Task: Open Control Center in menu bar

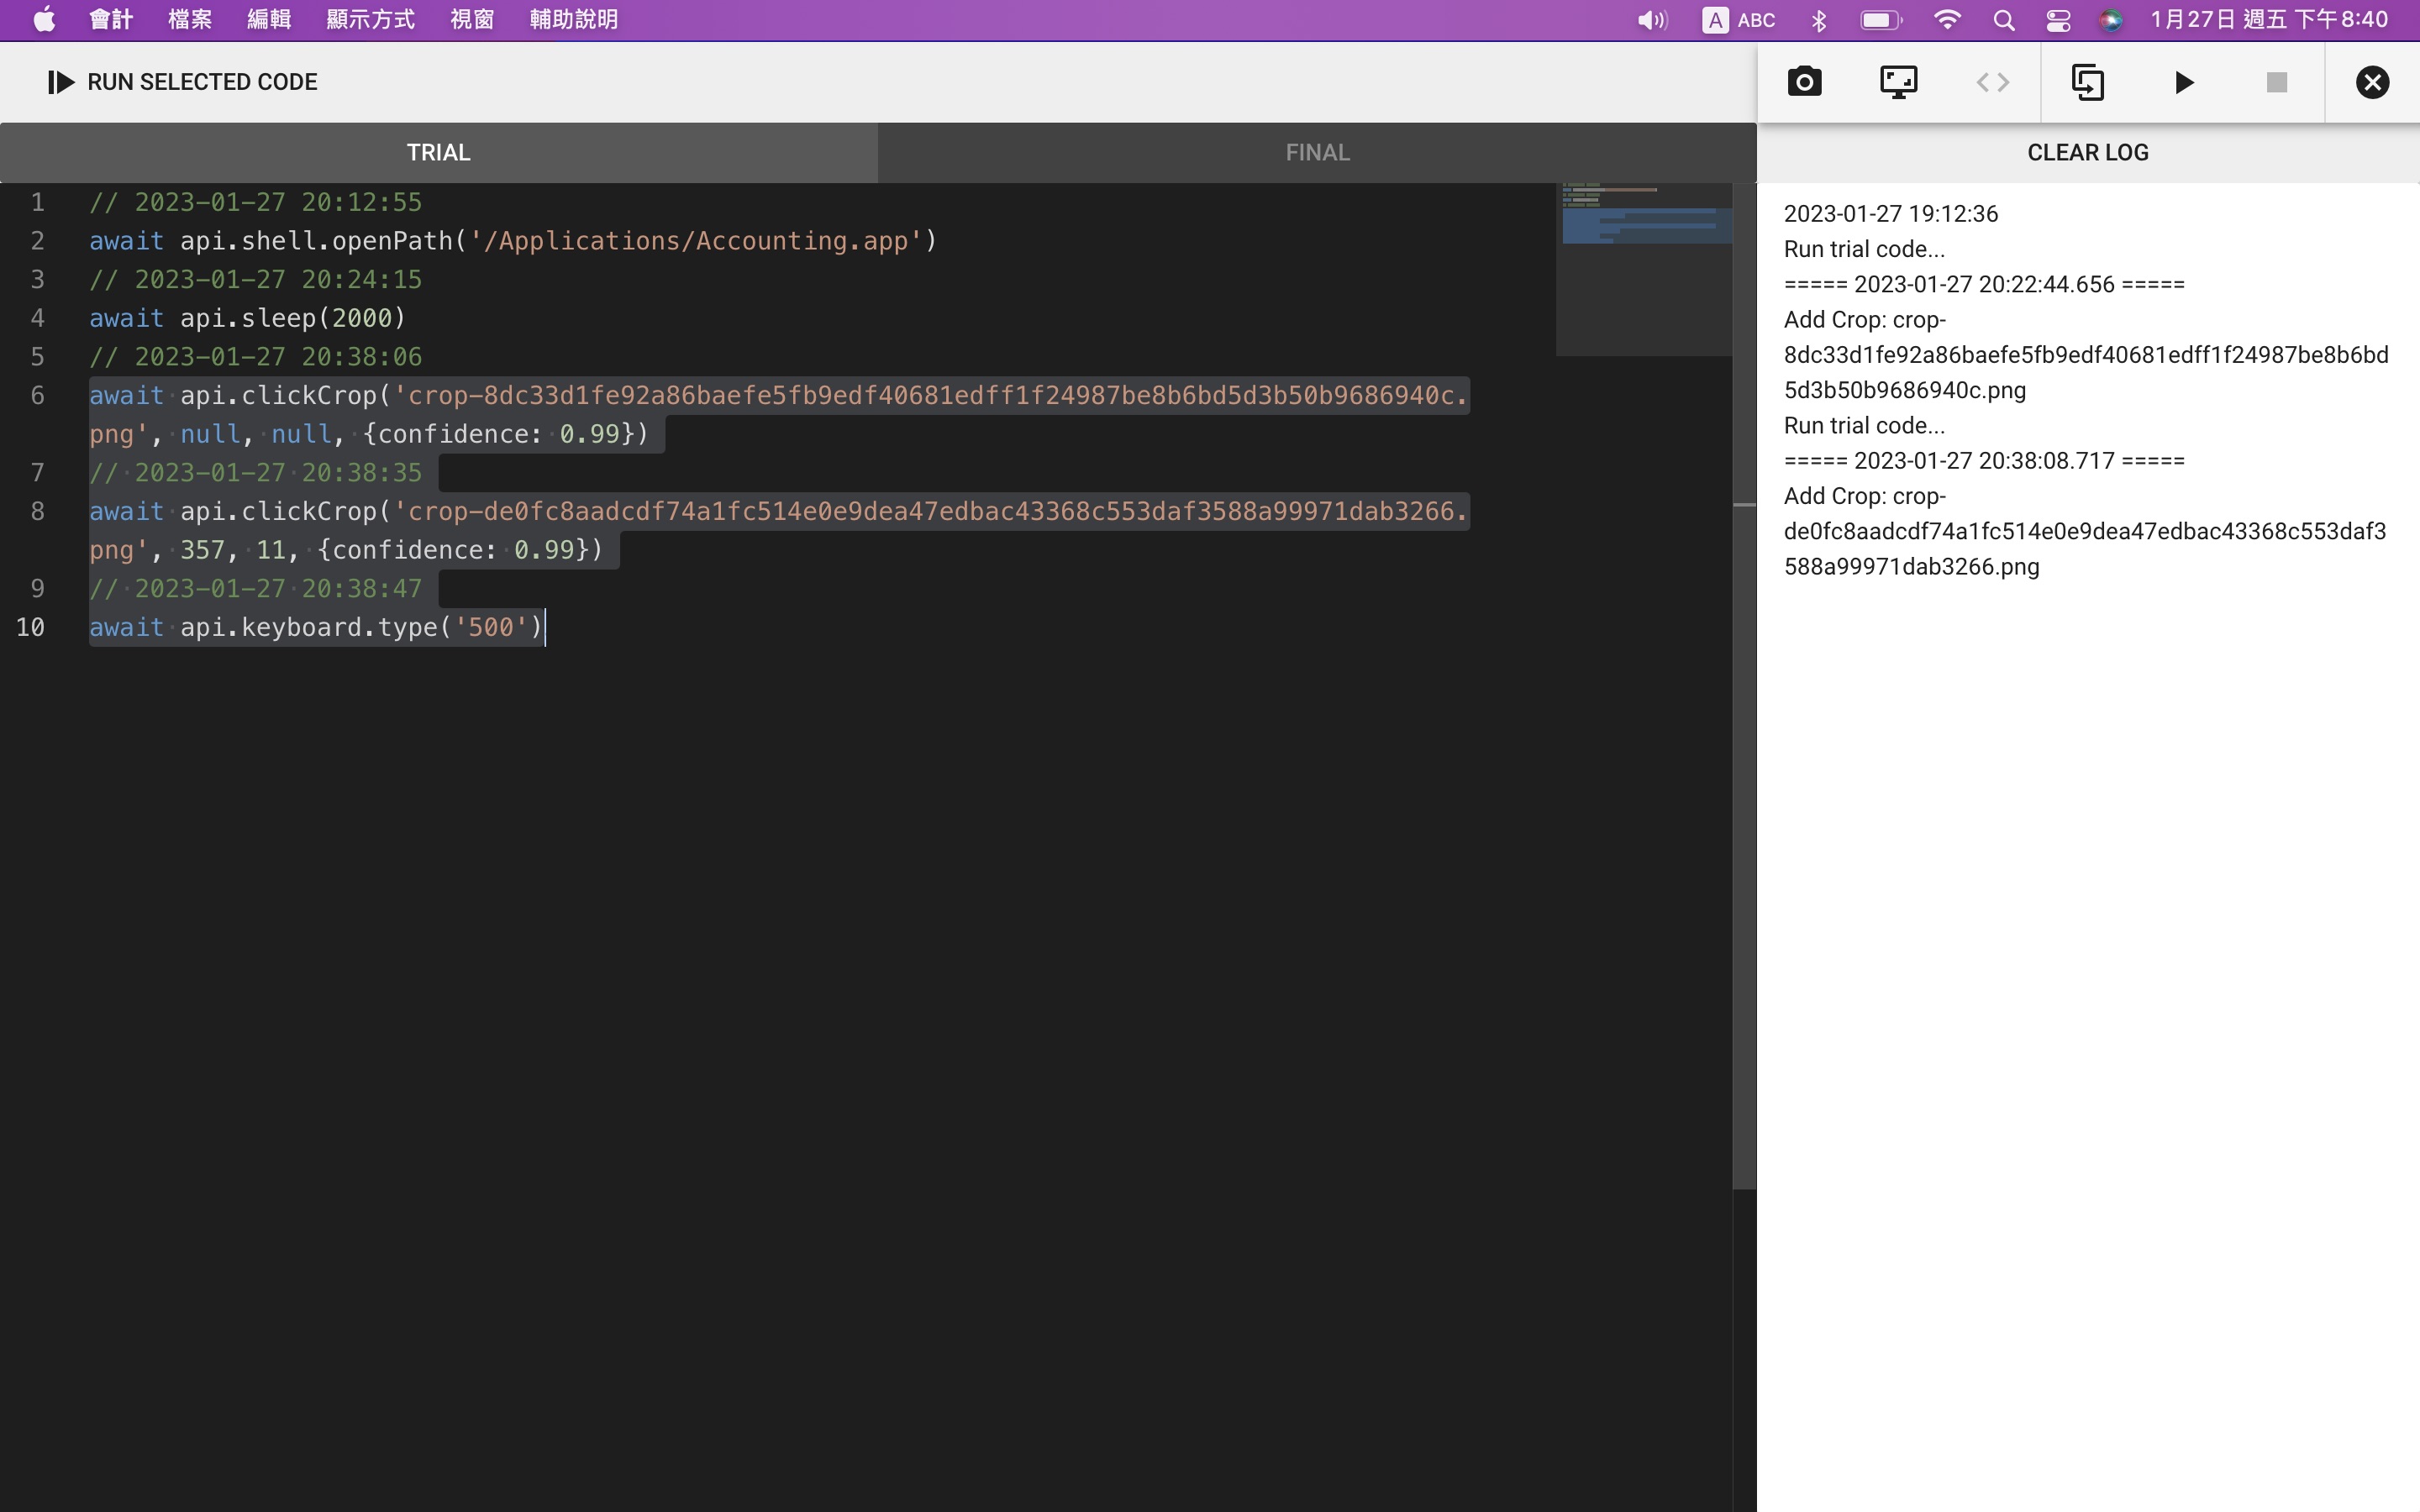Action: 2057,20
